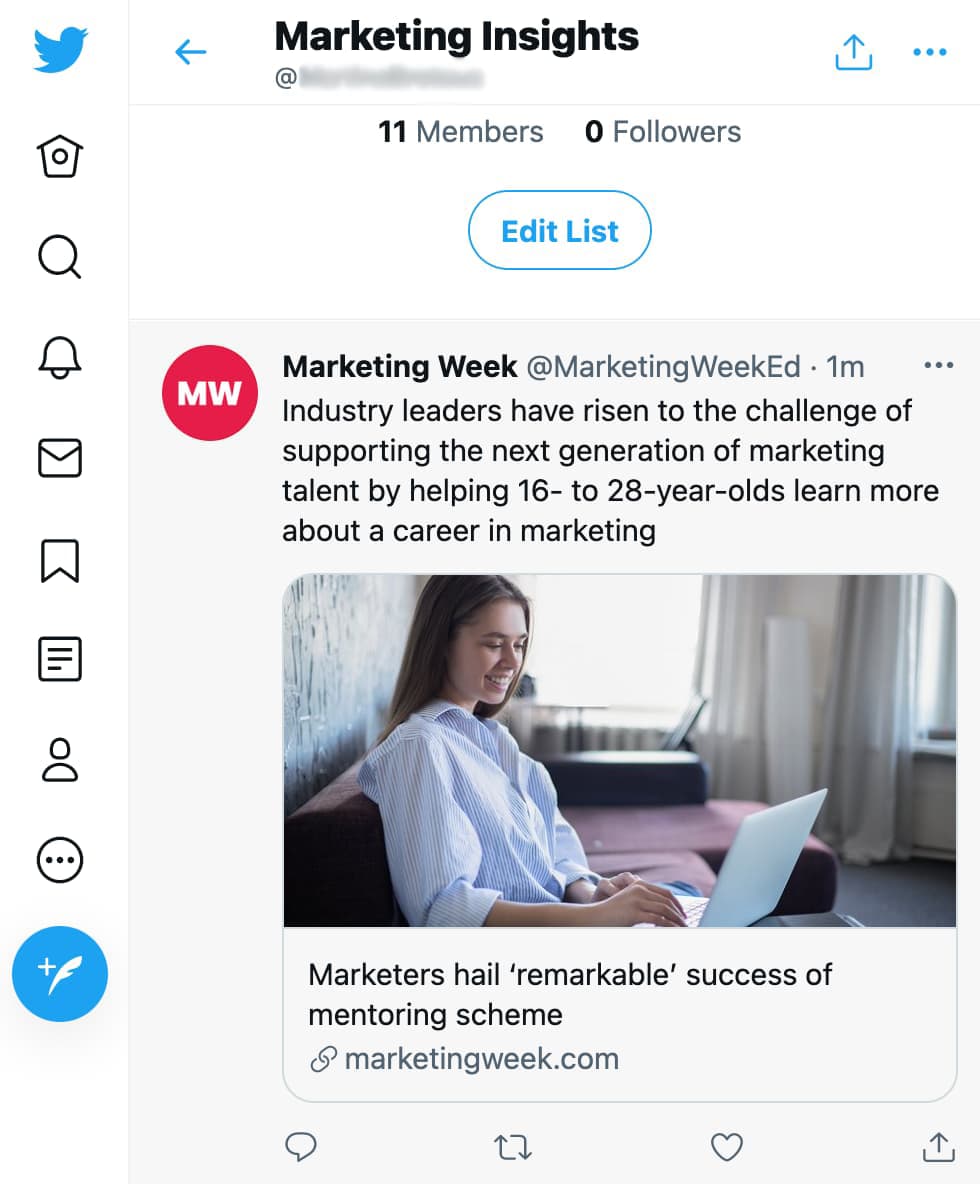Screen dimensions: 980x1184
Task: Open the Lists icon in sidebar
Action: [60, 660]
